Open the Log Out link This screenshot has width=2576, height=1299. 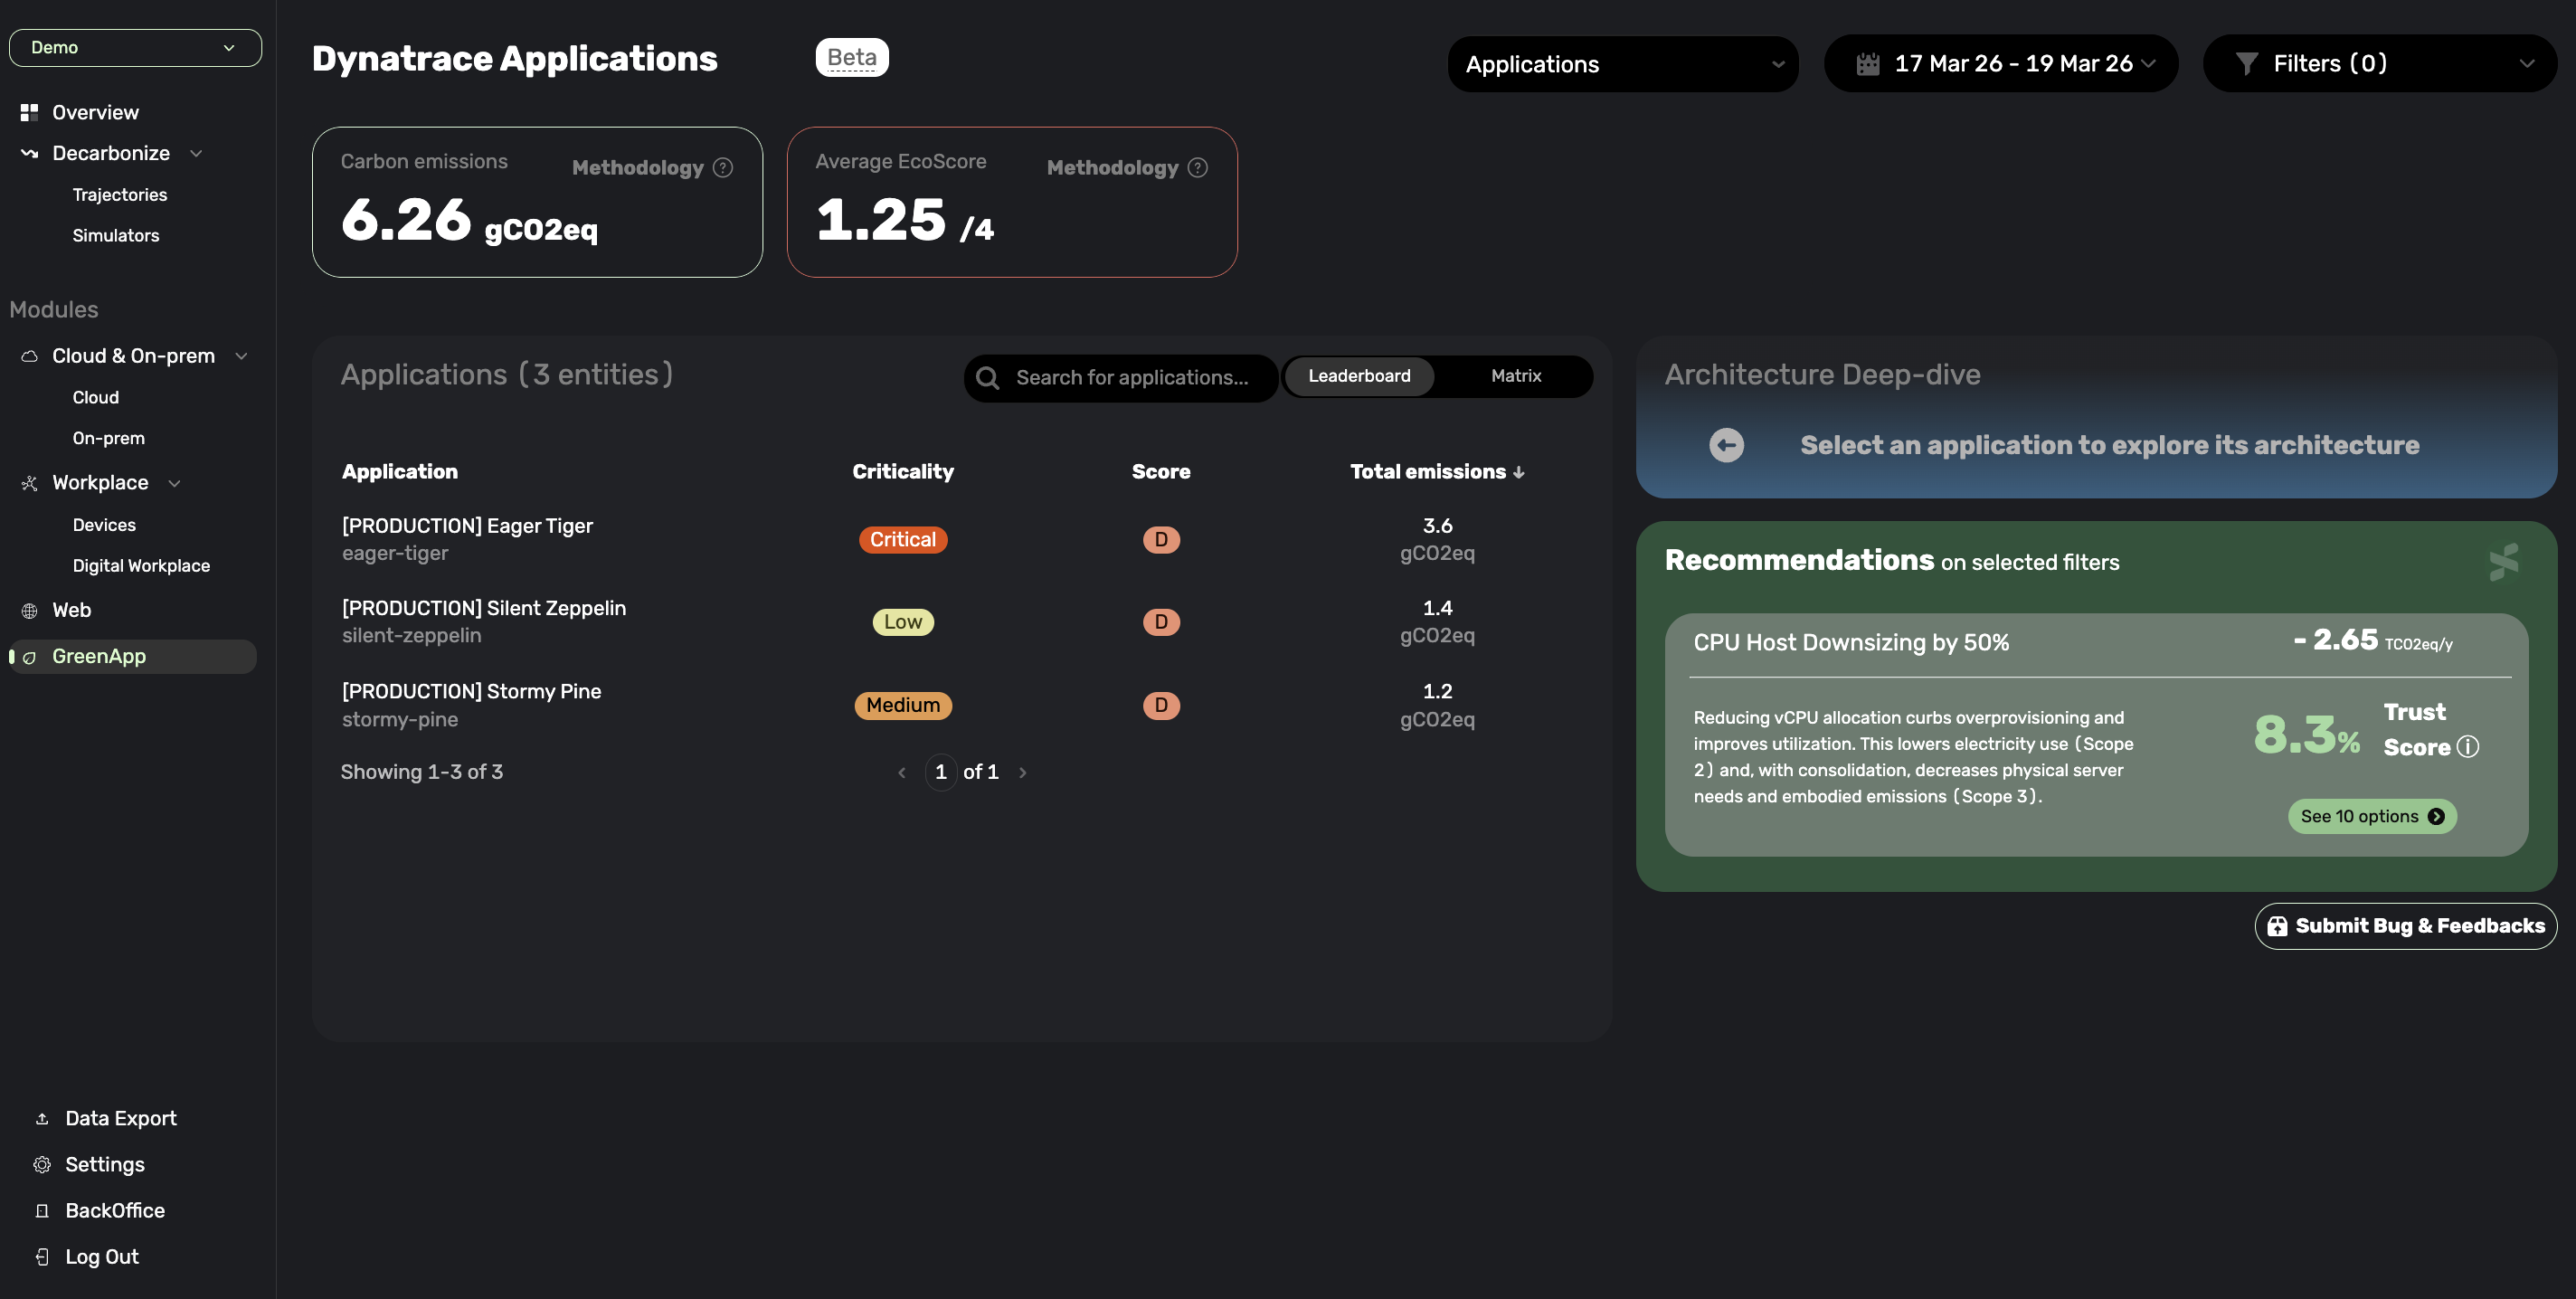tap(101, 1256)
